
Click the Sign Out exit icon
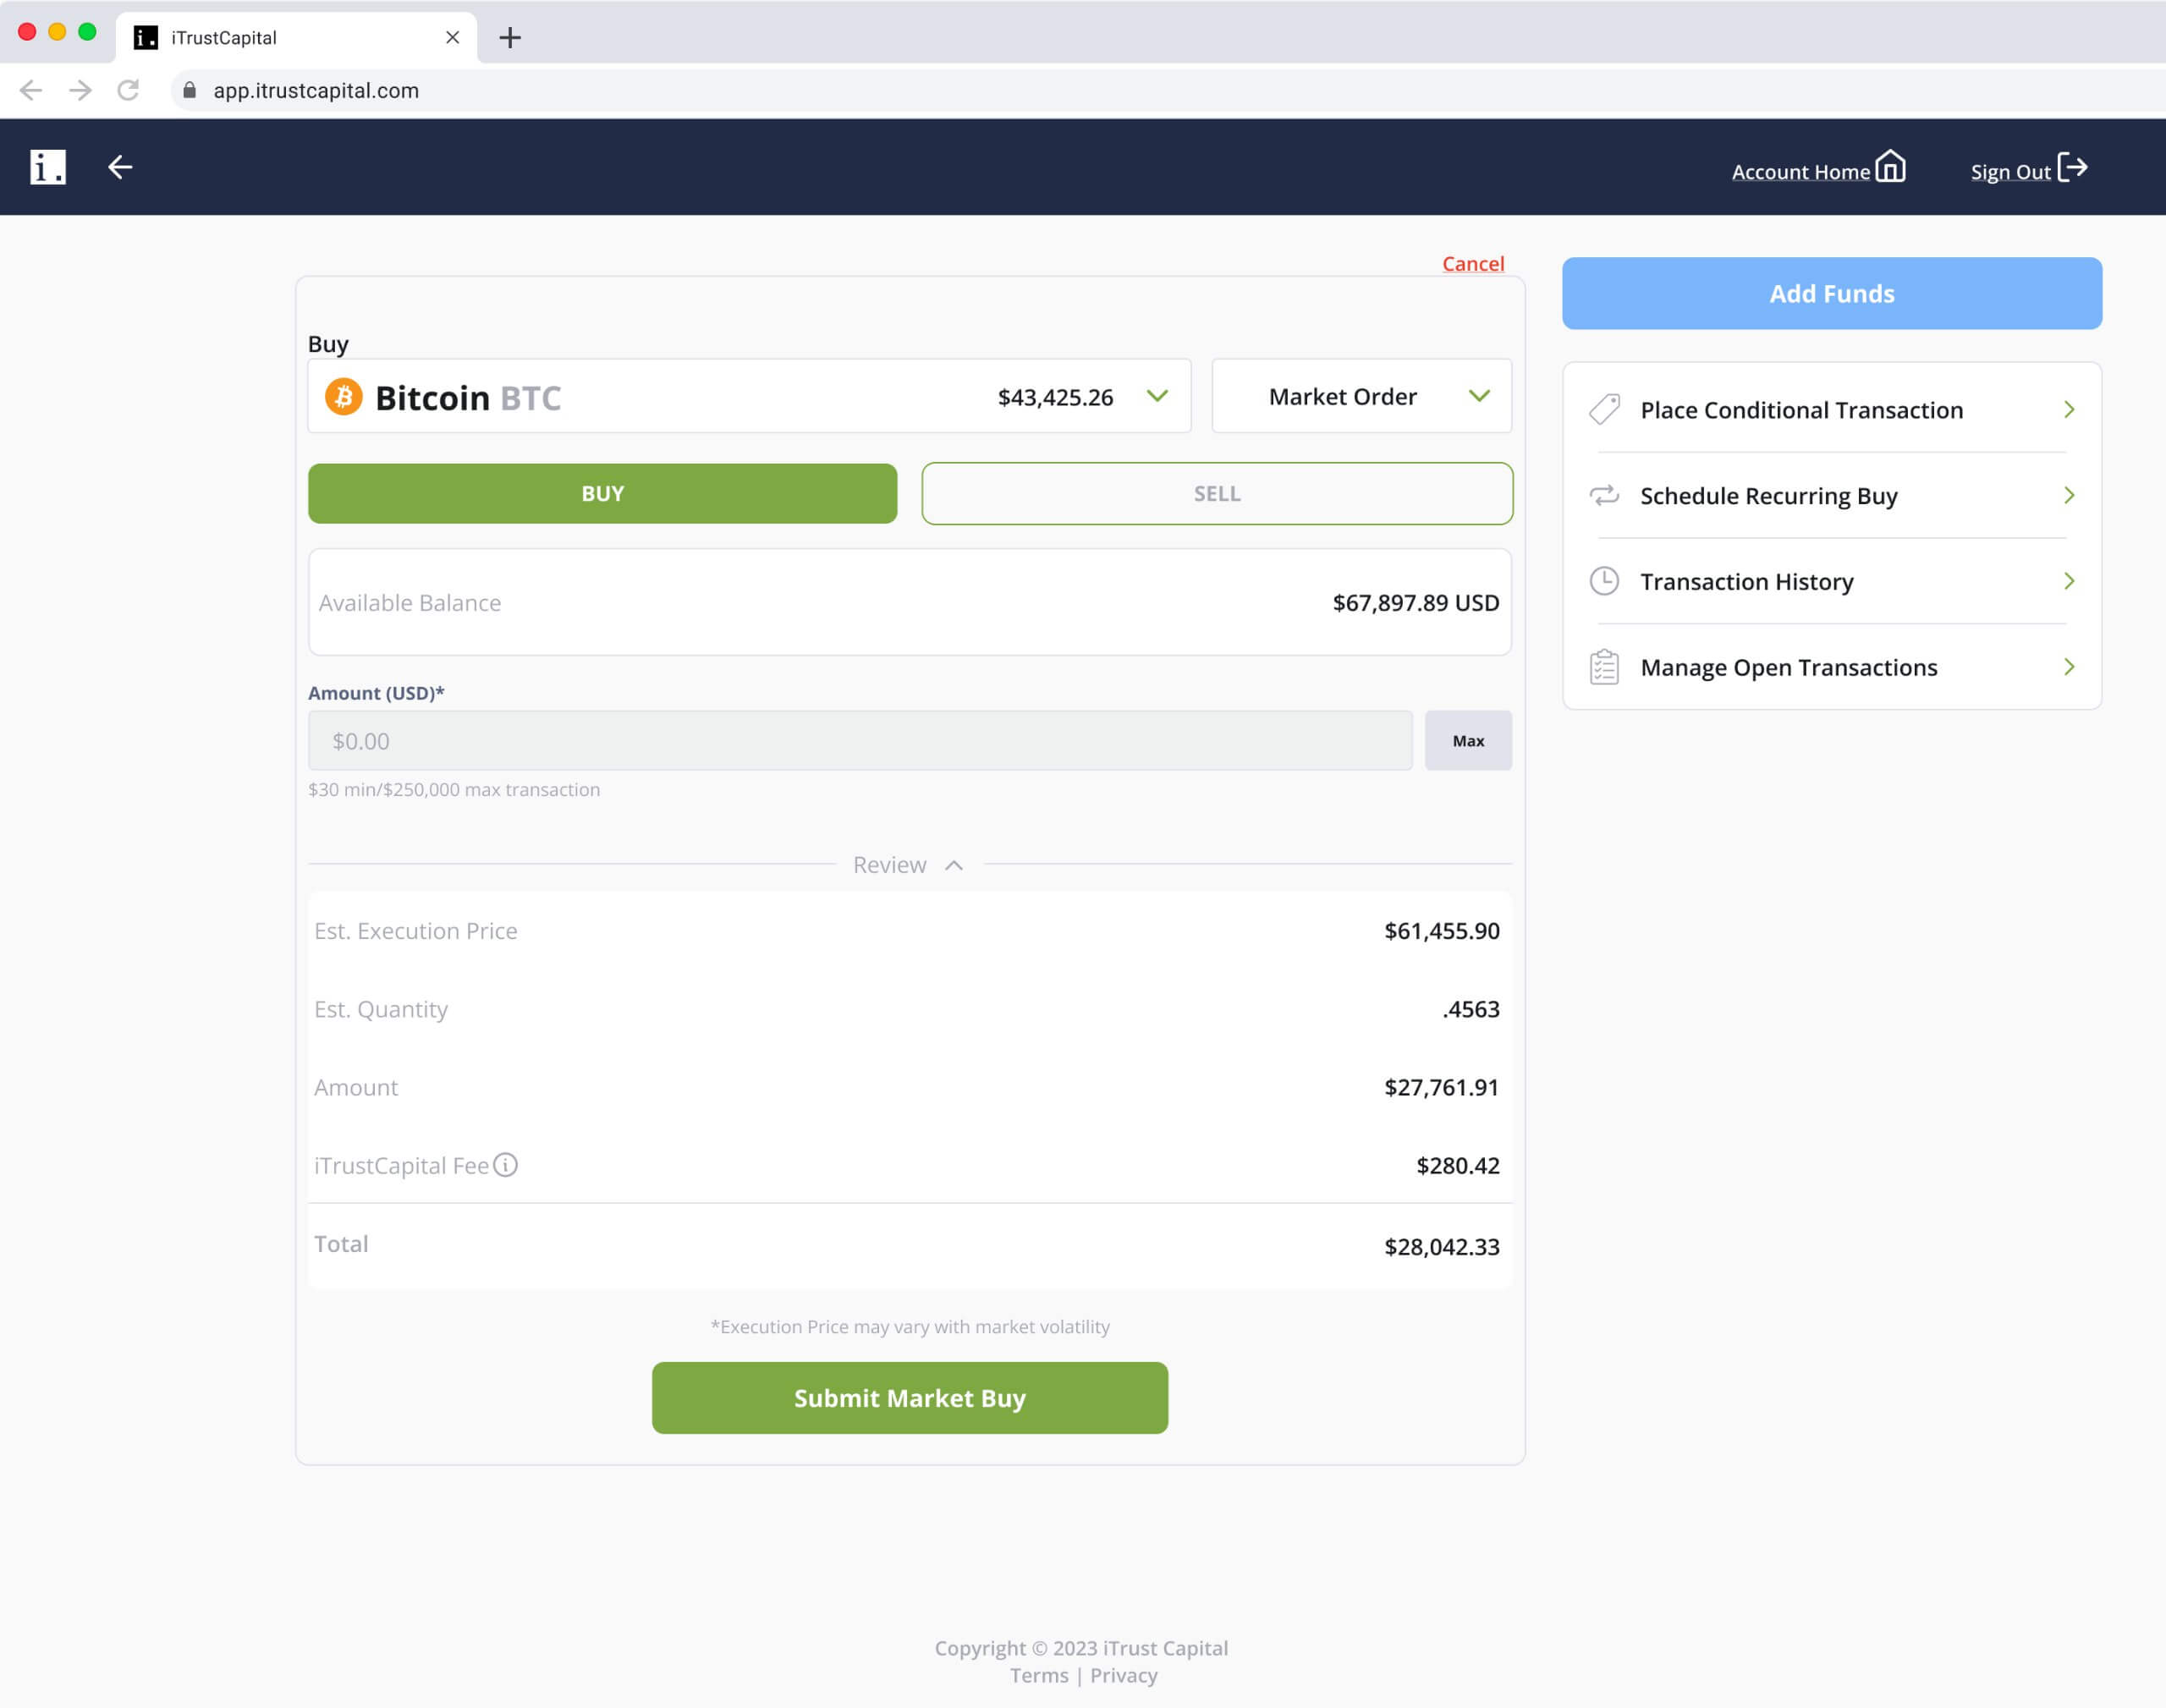(x=2073, y=167)
